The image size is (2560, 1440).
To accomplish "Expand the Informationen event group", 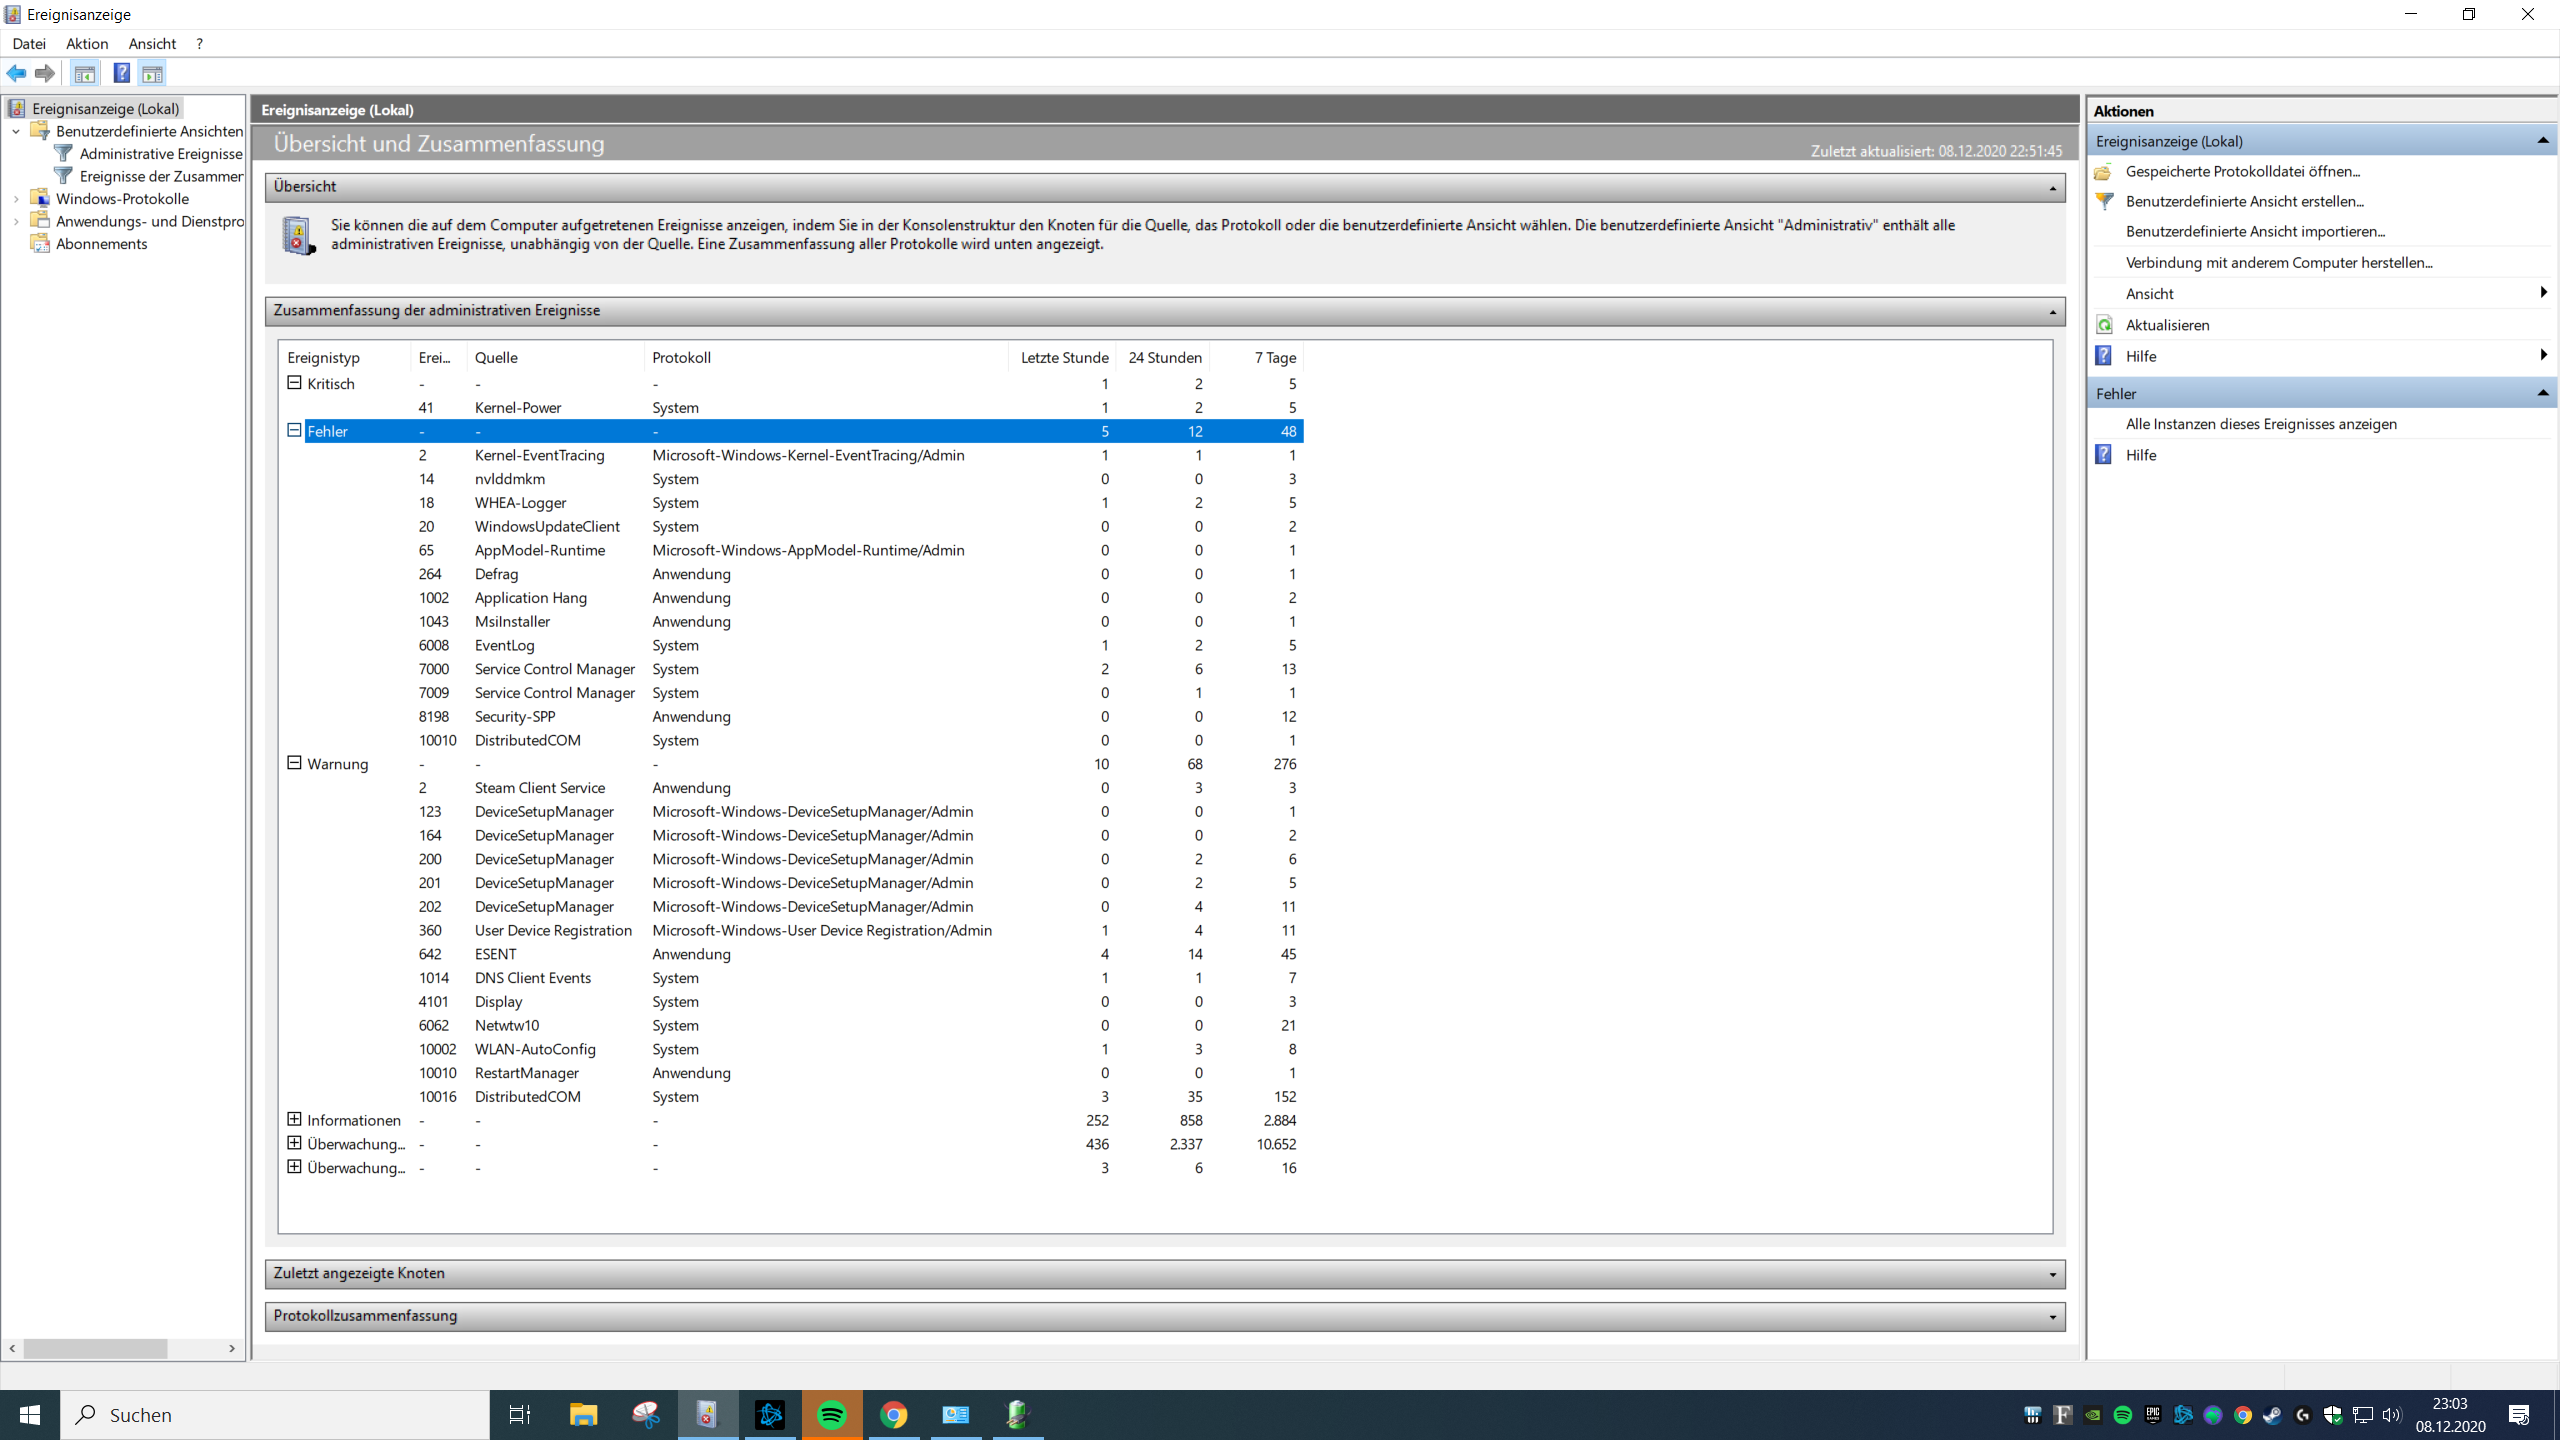I will tap(294, 1120).
